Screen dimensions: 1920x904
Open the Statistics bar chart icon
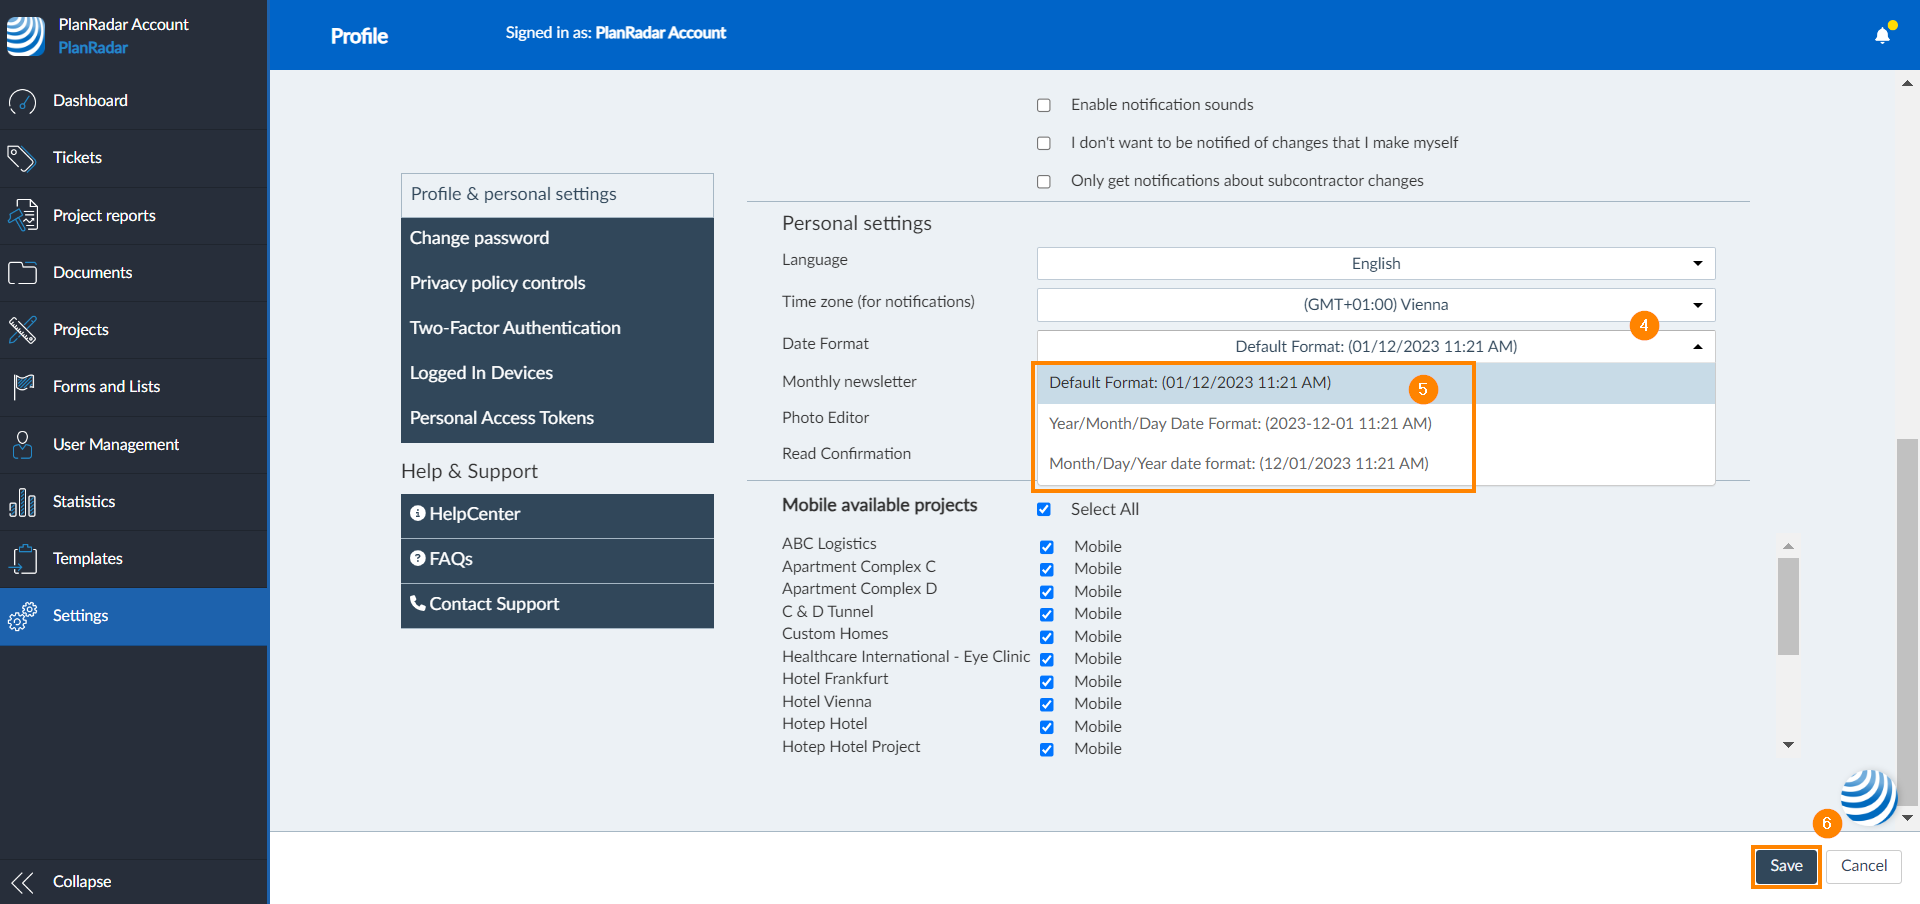pyautogui.click(x=22, y=502)
